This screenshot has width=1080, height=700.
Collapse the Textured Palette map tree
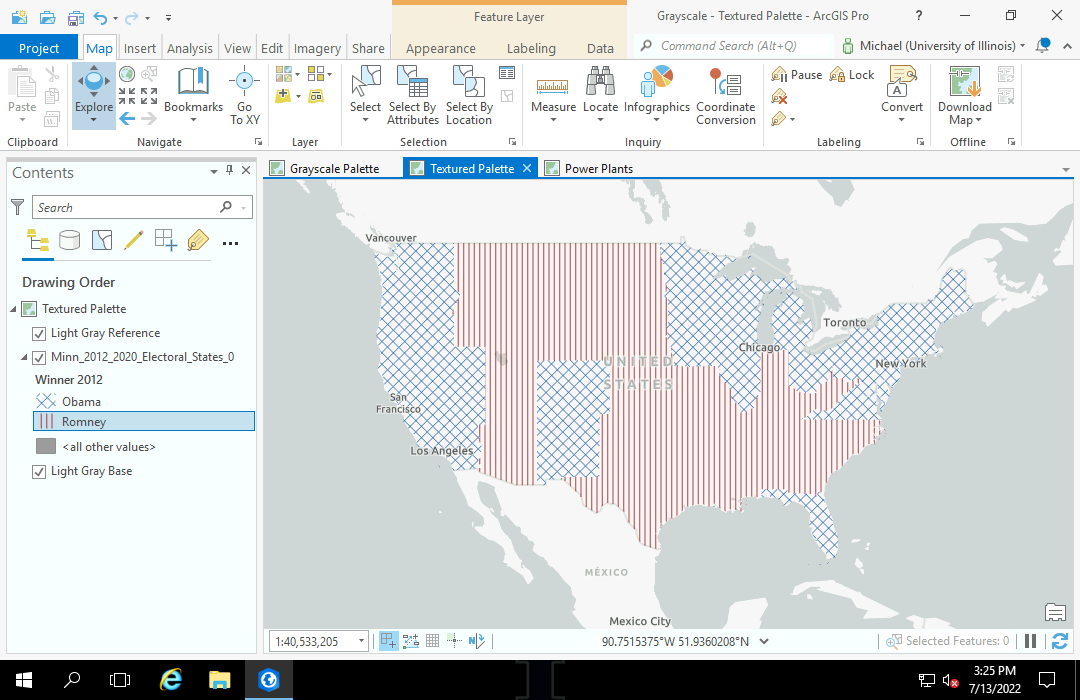pyautogui.click(x=13, y=309)
